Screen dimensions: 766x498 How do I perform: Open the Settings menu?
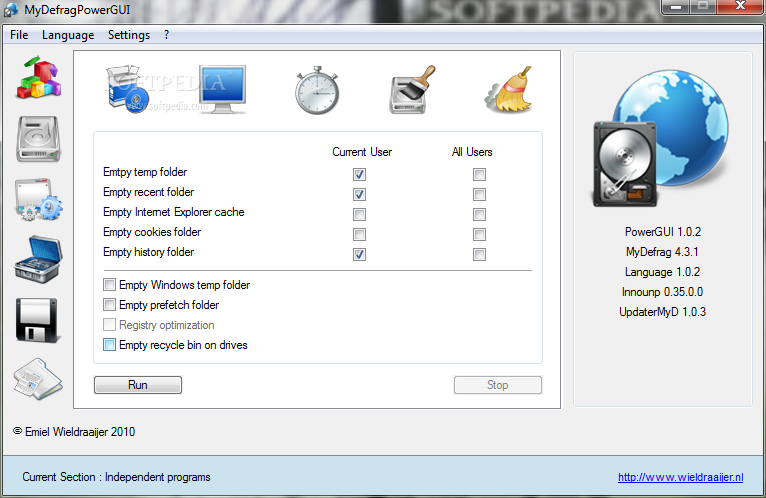(129, 35)
